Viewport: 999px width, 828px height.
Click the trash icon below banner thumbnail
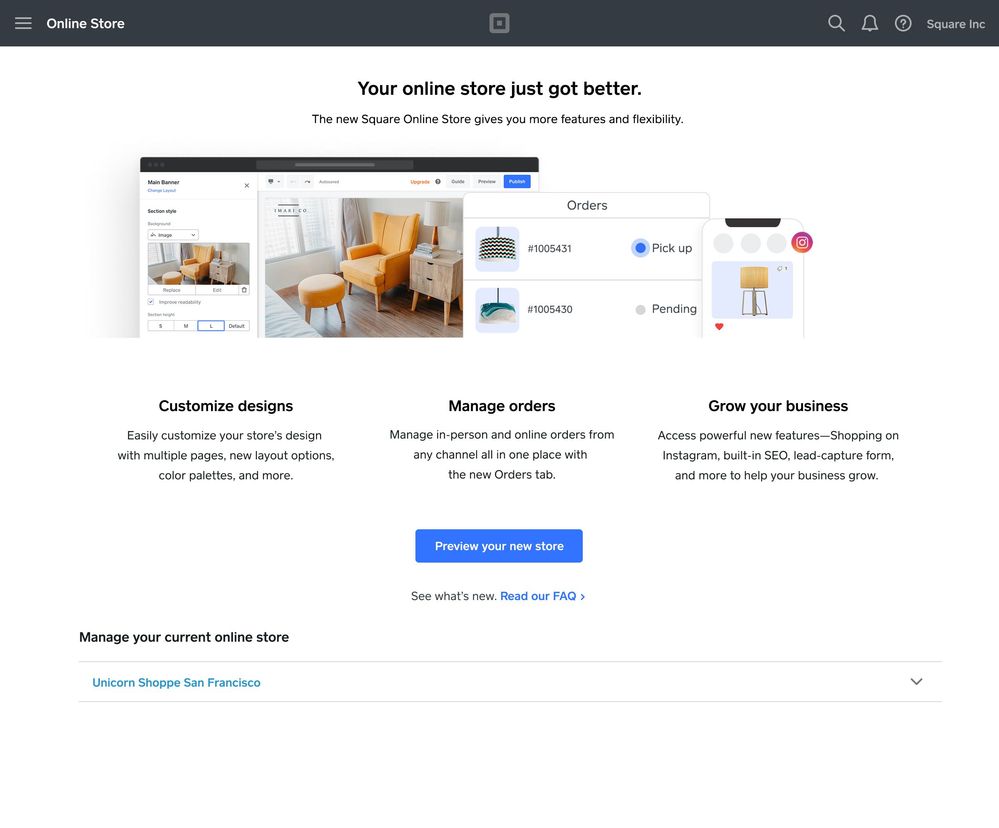pyautogui.click(x=244, y=290)
